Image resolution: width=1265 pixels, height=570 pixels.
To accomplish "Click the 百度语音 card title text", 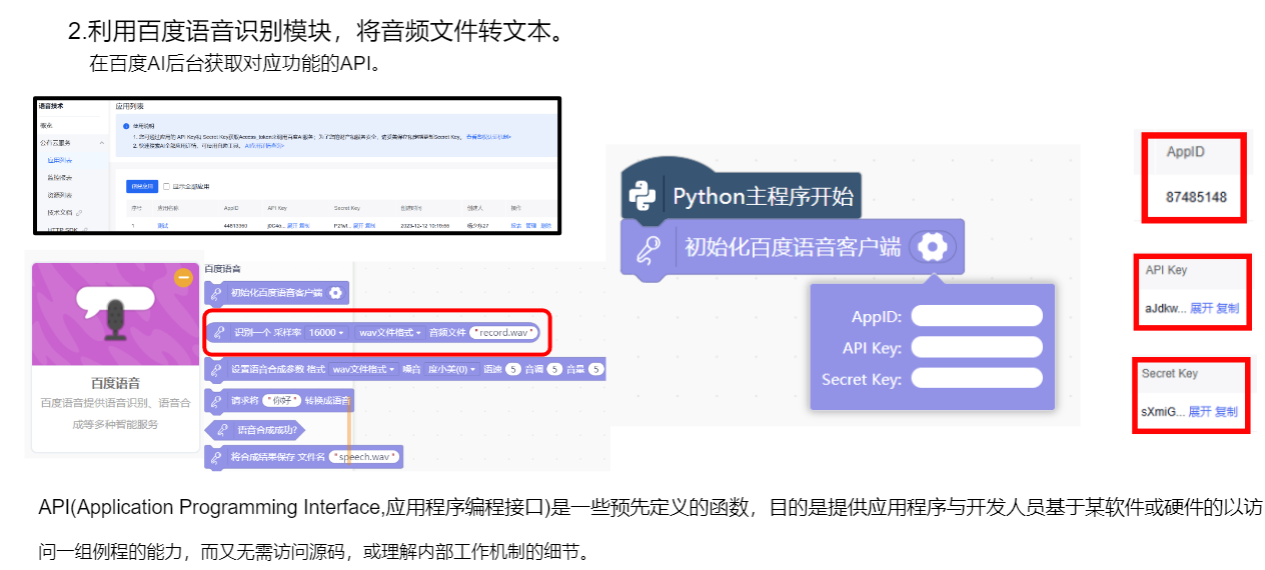I will tap(115, 383).
